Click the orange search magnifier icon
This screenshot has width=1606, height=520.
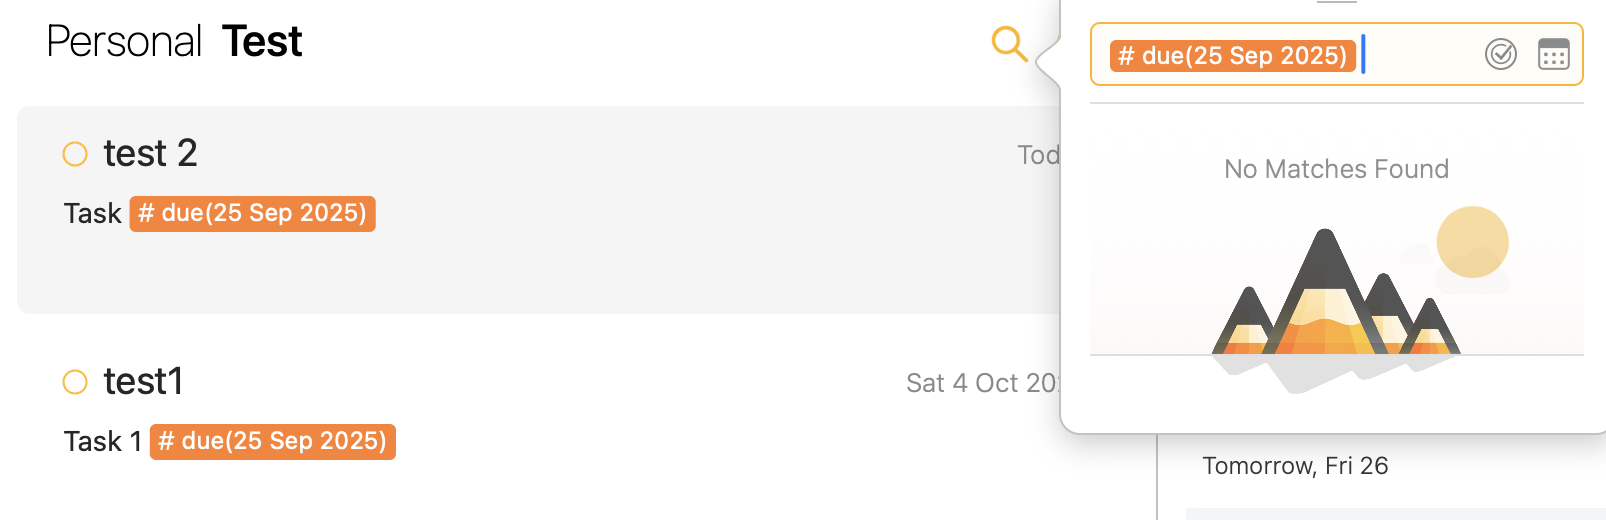[x=1009, y=44]
